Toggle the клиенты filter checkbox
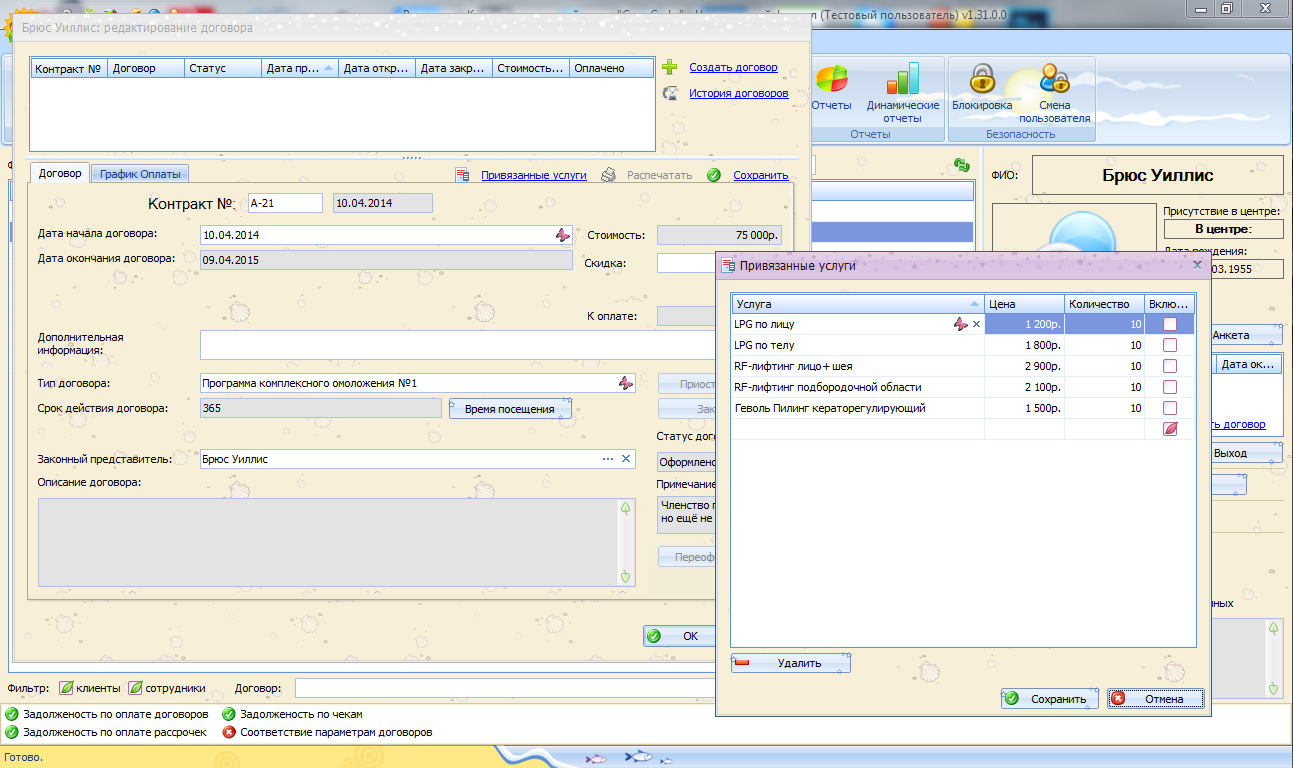The height and width of the screenshot is (768, 1293). [66, 688]
